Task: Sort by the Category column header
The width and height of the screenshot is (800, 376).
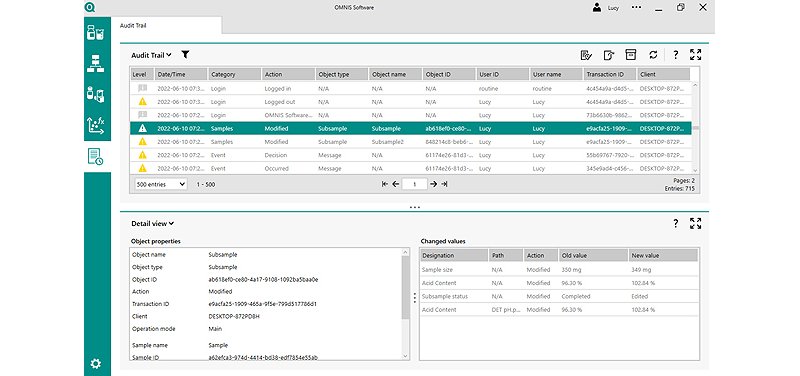Action: pyautogui.click(x=235, y=74)
